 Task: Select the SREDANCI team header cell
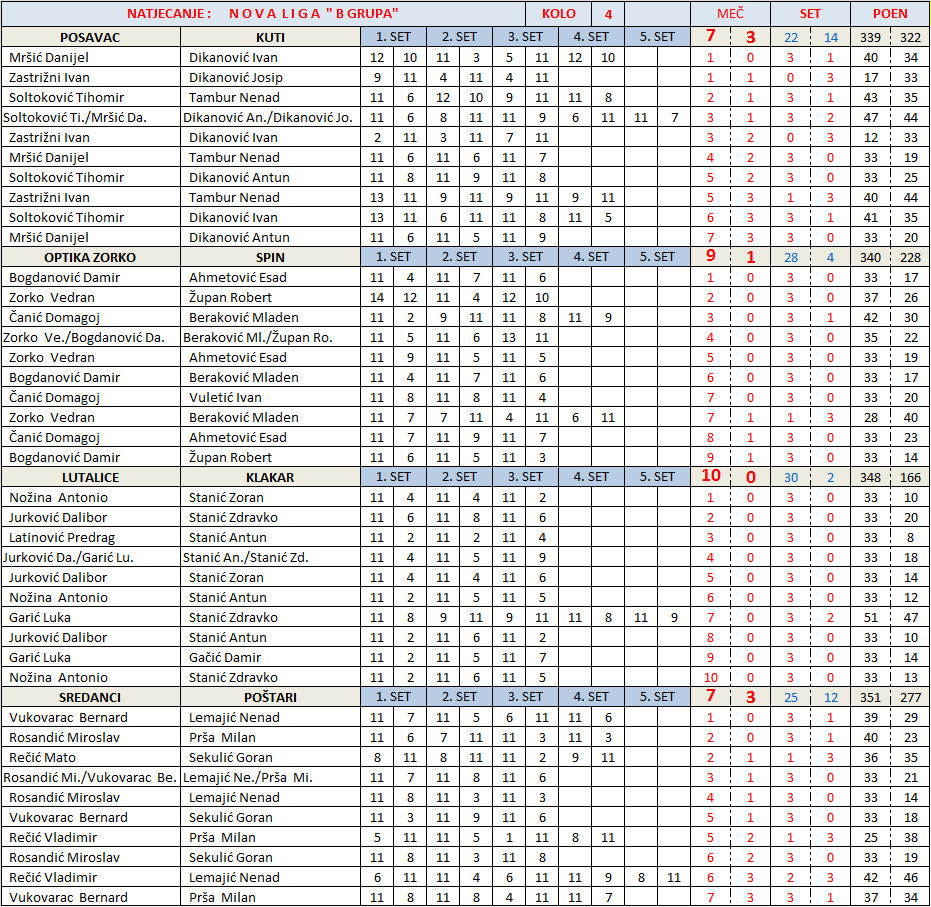pos(90,697)
